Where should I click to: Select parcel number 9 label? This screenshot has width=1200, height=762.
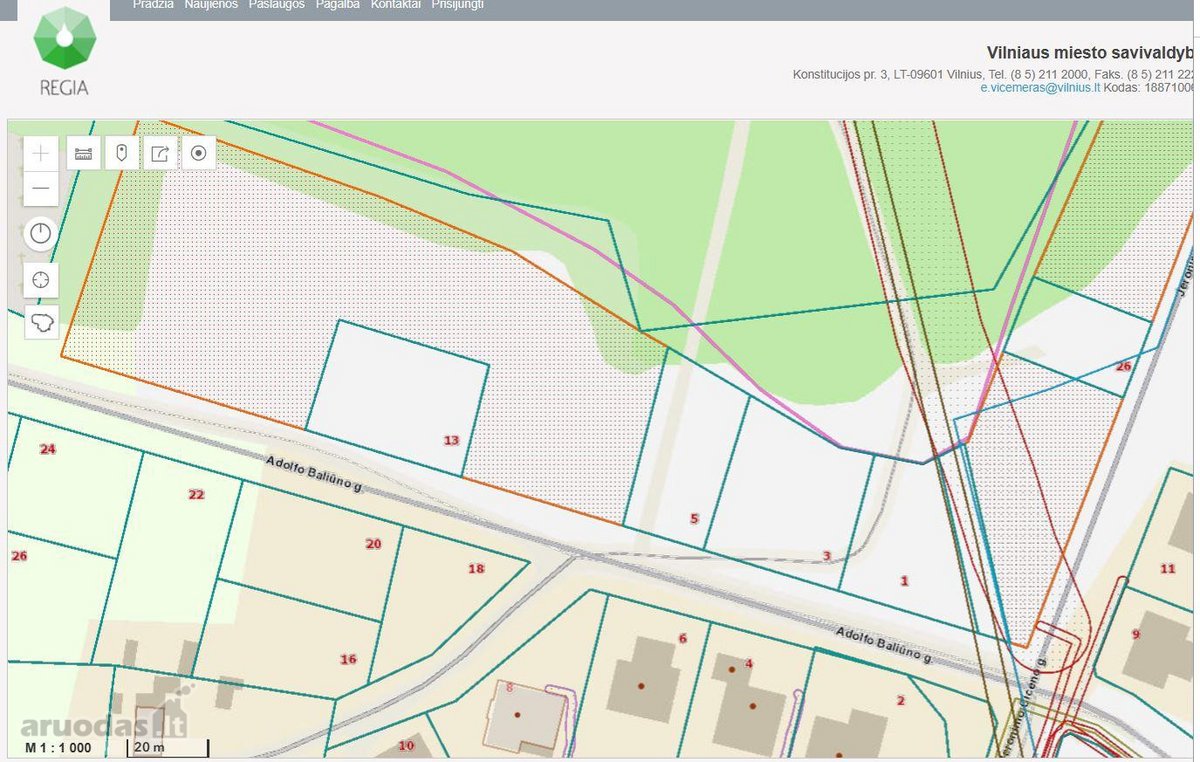point(1136,634)
